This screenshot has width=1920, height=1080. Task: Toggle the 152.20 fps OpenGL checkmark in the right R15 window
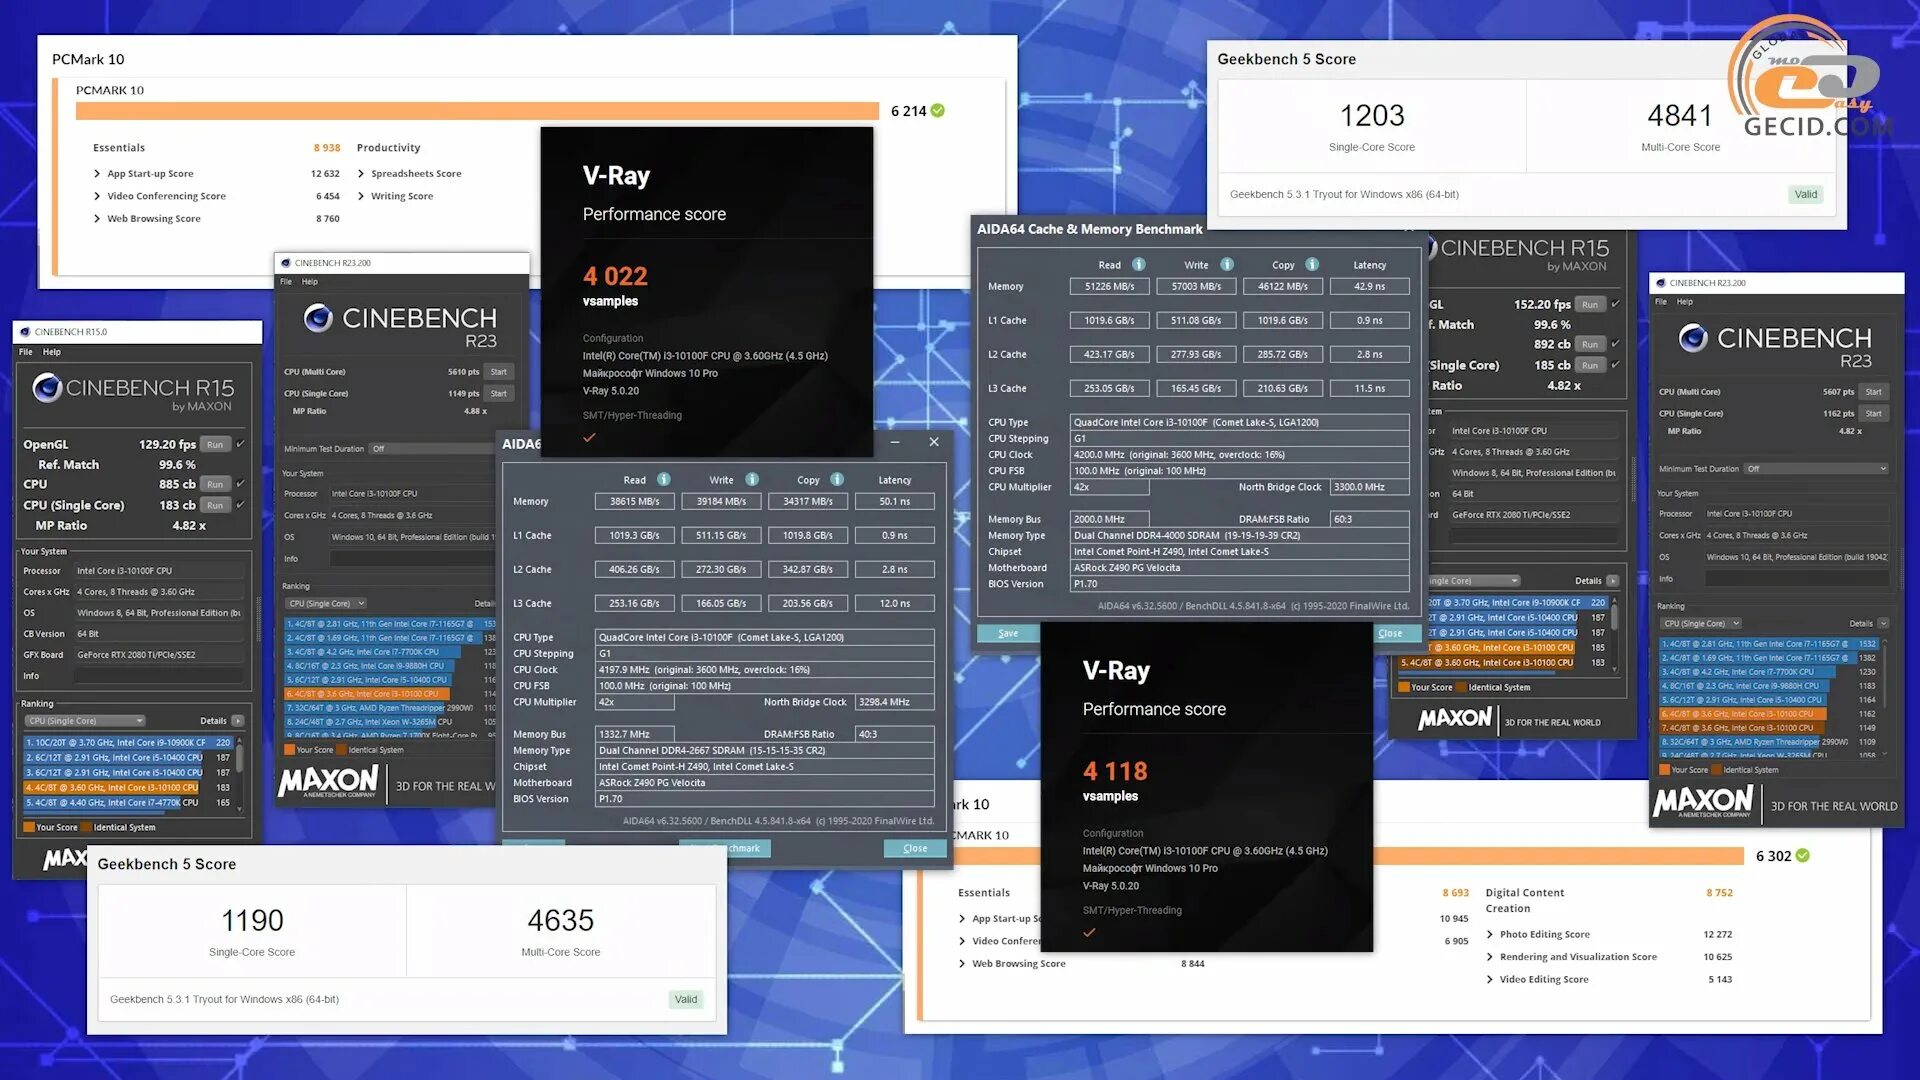click(x=1616, y=304)
